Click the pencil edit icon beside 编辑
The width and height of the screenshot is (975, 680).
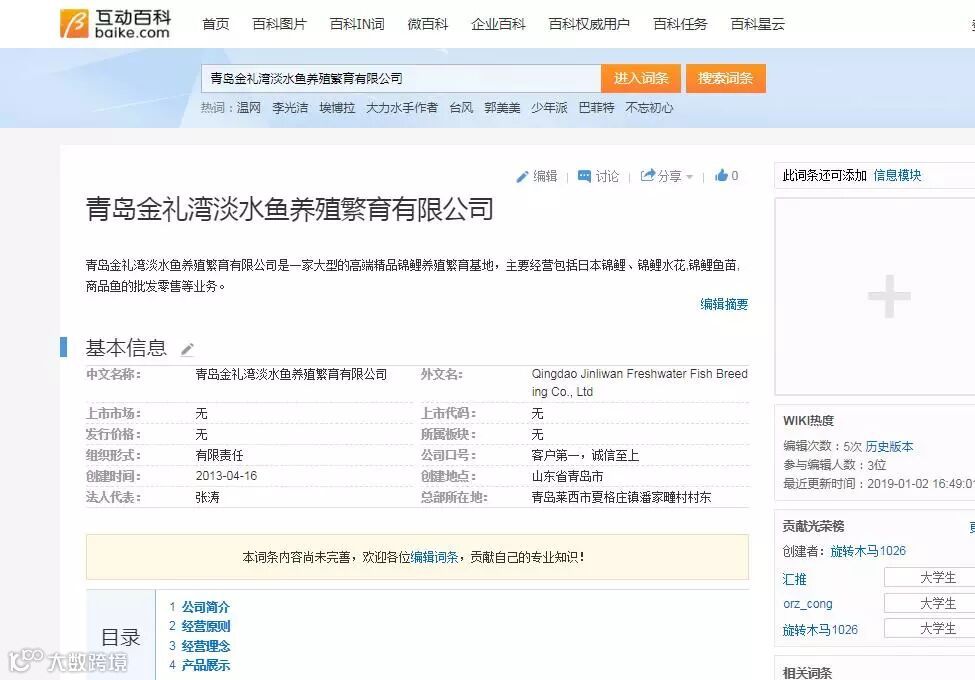pyautogui.click(x=522, y=177)
